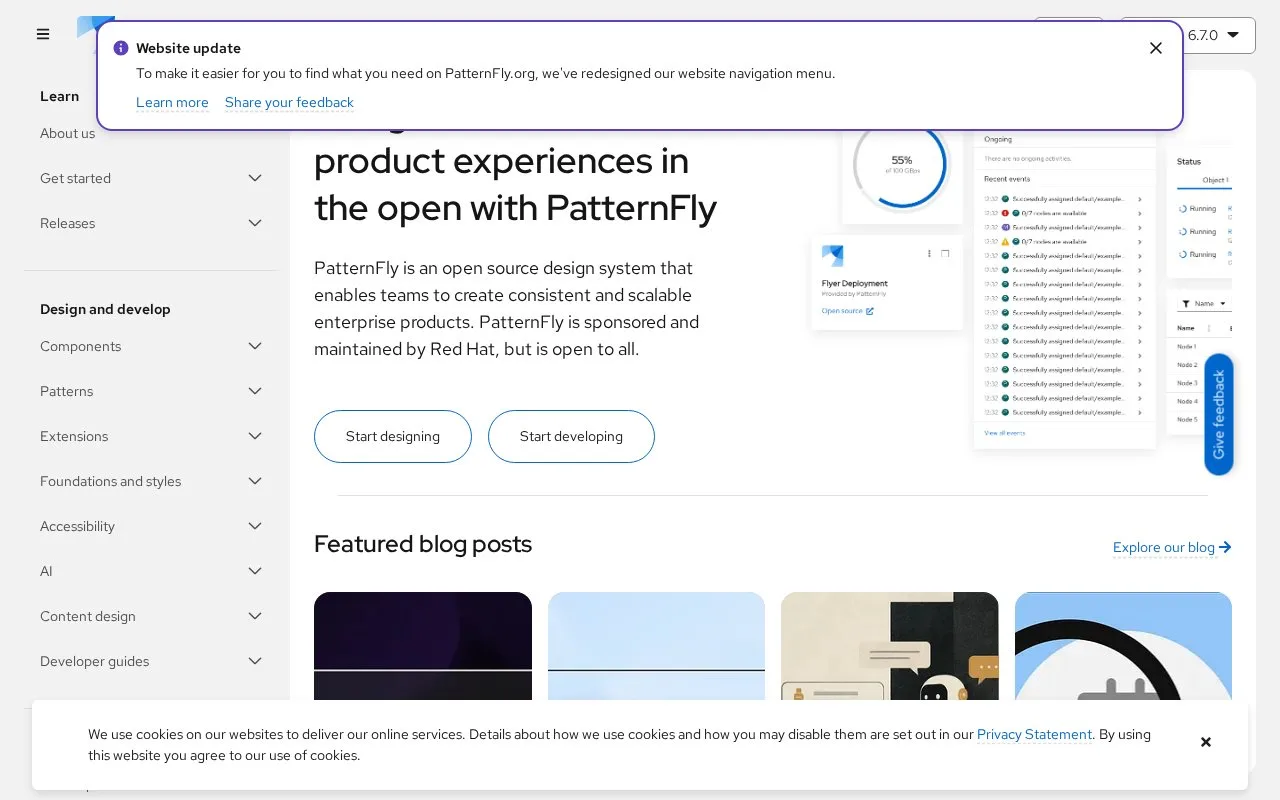Dismiss the cookie notice
This screenshot has width=1280, height=800.
click(1206, 742)
